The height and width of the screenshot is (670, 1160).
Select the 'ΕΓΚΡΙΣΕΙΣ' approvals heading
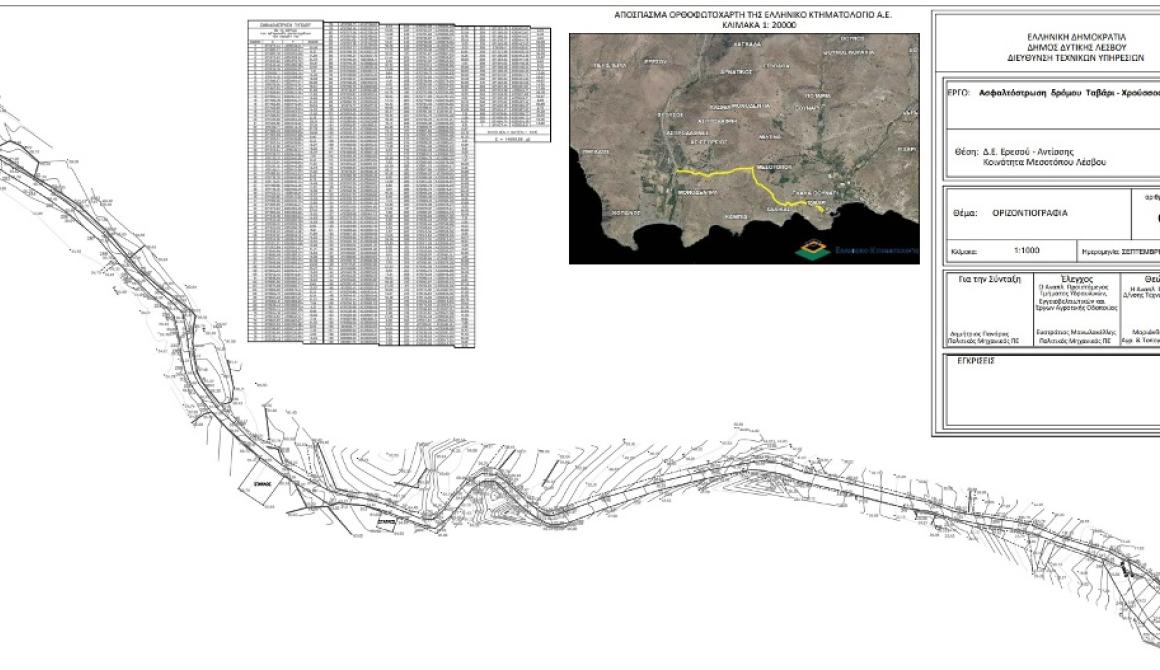pos(975,362)
